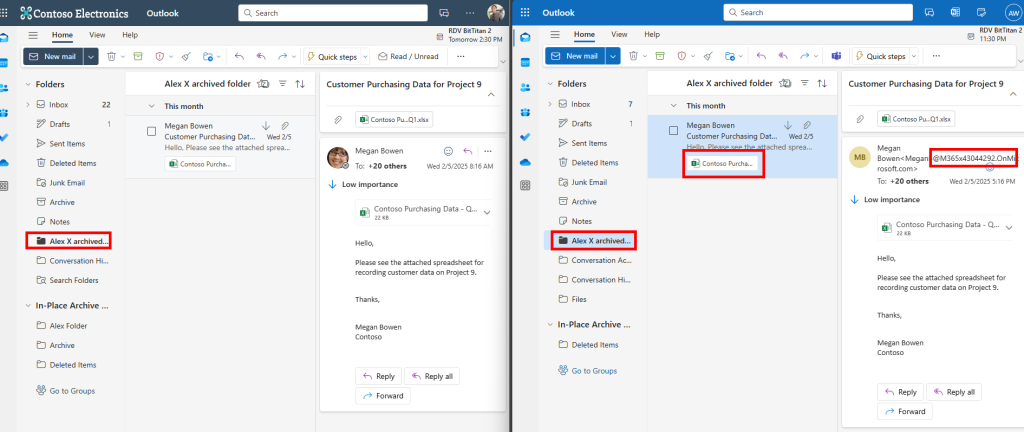Click Reply all button below left message
Screen dimensions: 1024x432
pos(432,376)
